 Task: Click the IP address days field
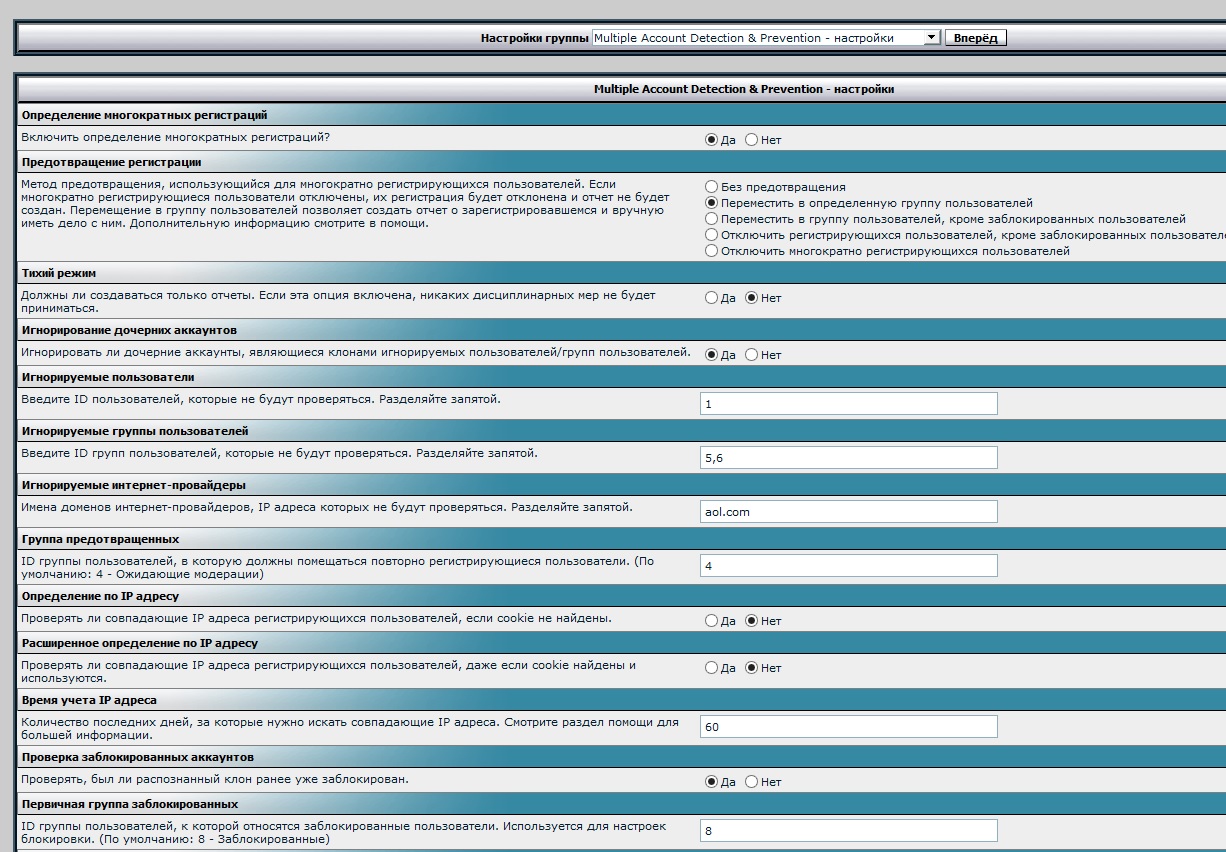[x=848, y=727]
